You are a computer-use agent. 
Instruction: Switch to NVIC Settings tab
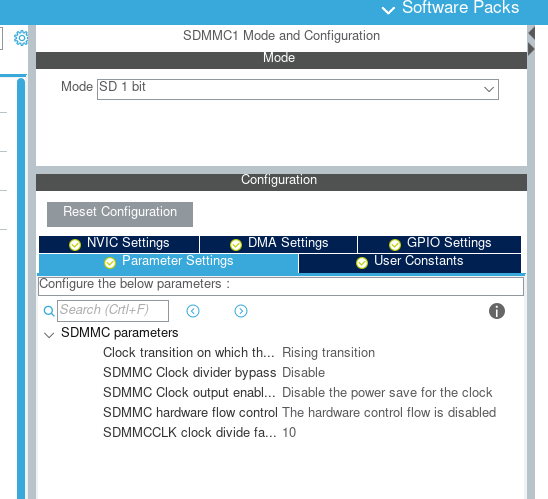click(x=119, y=244)
